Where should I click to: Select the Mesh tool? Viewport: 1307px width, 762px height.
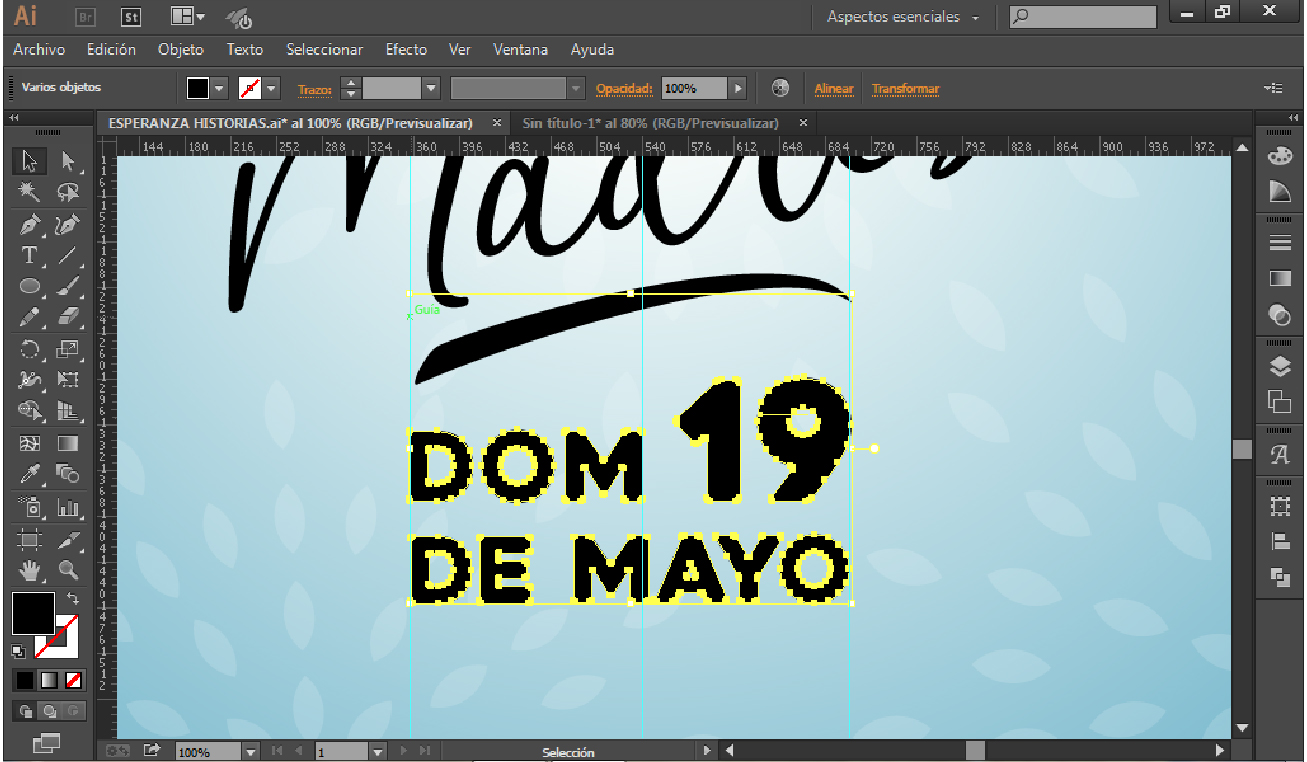coord(30,443)
